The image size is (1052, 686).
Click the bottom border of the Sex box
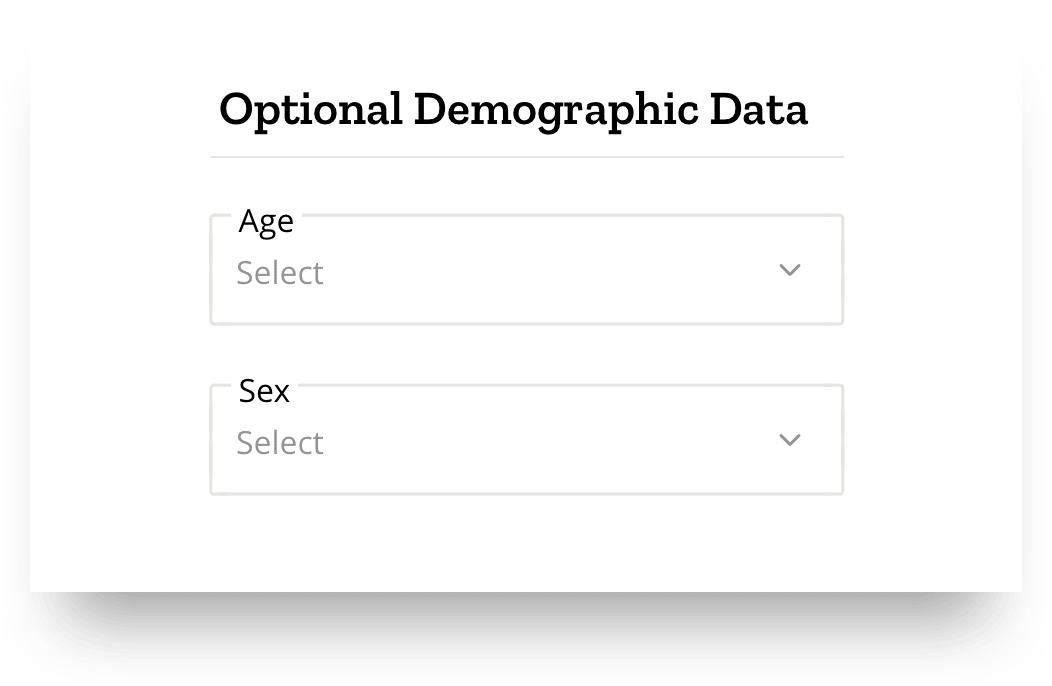click(526, 493)
